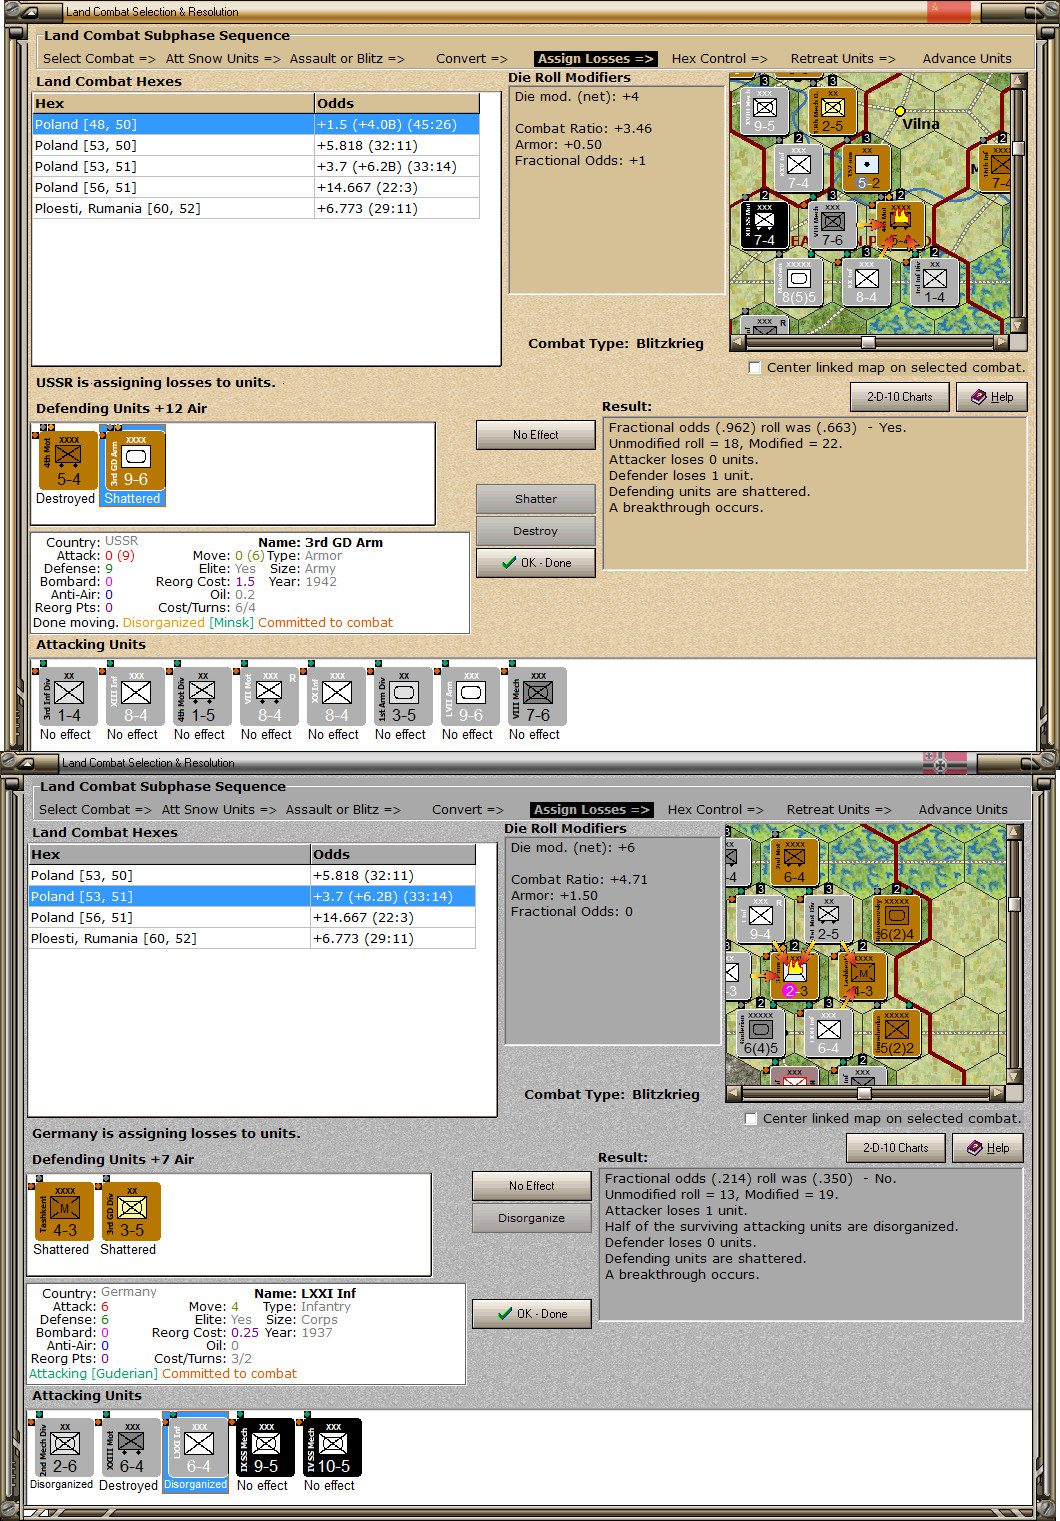The height and width of the screenshot is (1521, 1060).
Task: Click 5(2)2 HQ counter on Germany map
Action: pos(896,1033)
